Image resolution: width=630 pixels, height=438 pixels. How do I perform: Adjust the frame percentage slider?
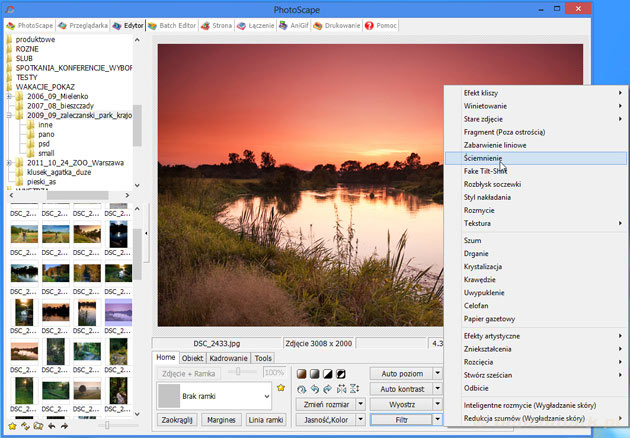click(x=240, y=372)
